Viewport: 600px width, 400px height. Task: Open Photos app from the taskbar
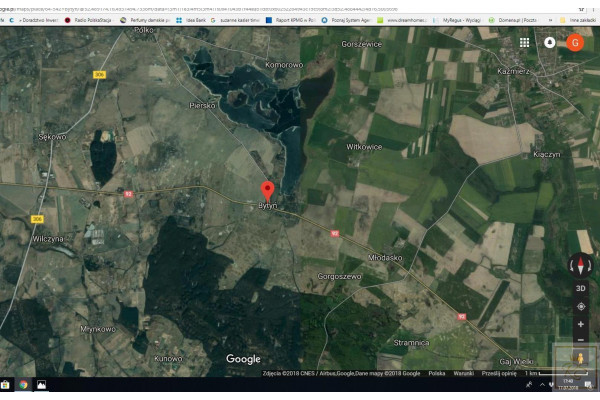pos(41,385)
